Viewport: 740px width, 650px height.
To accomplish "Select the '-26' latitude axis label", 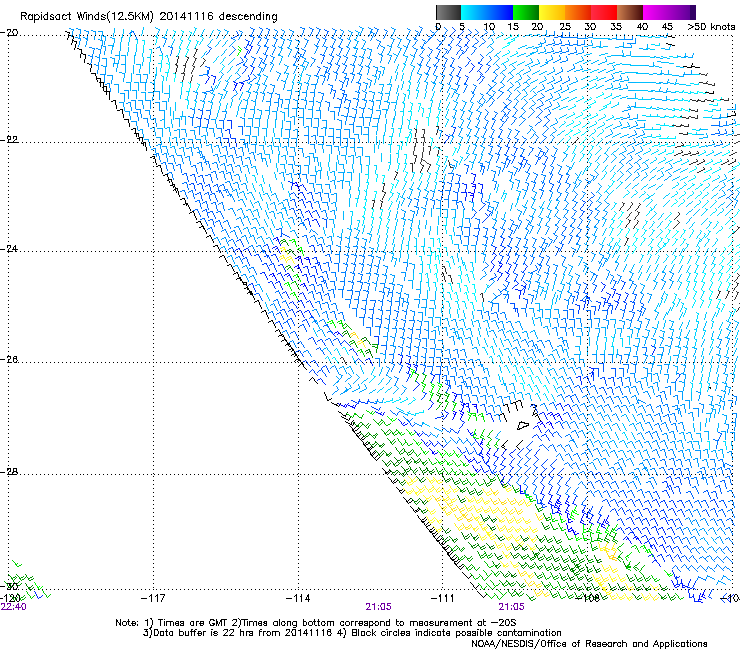I will click(x=9, y=360).
